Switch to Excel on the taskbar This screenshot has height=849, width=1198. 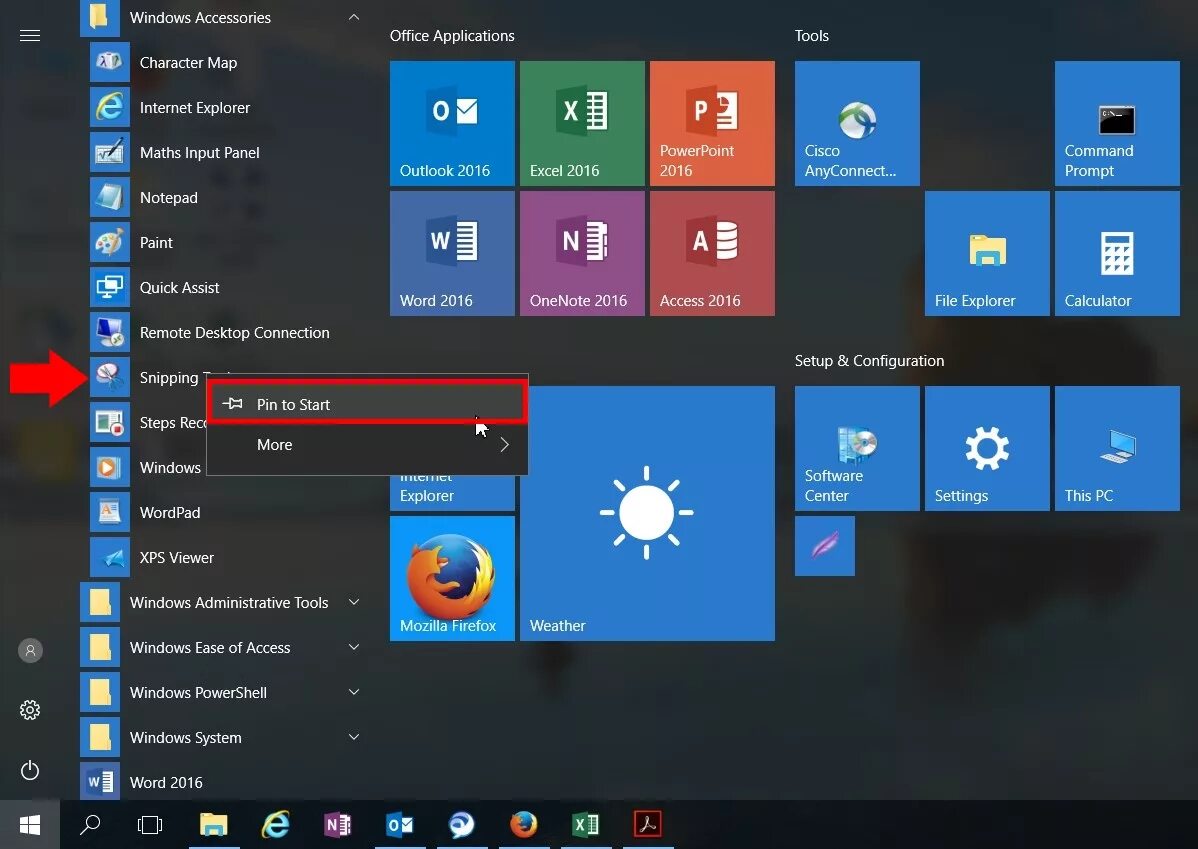click(x=585, y=825)
